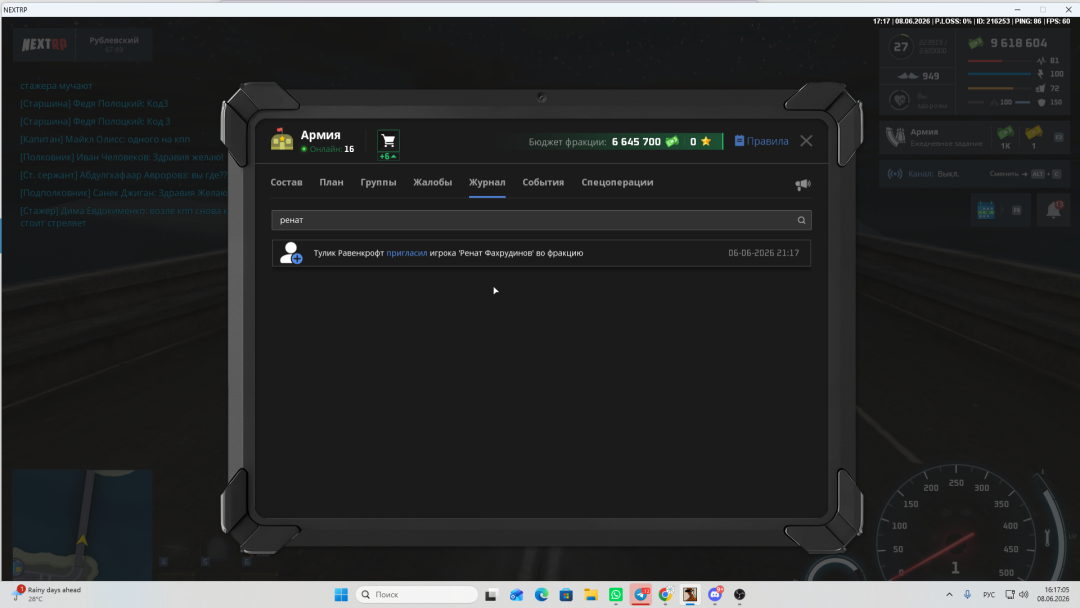Click the taskbar Поиск search box
Screen dimensions: 1080x608
pos(417,595)
